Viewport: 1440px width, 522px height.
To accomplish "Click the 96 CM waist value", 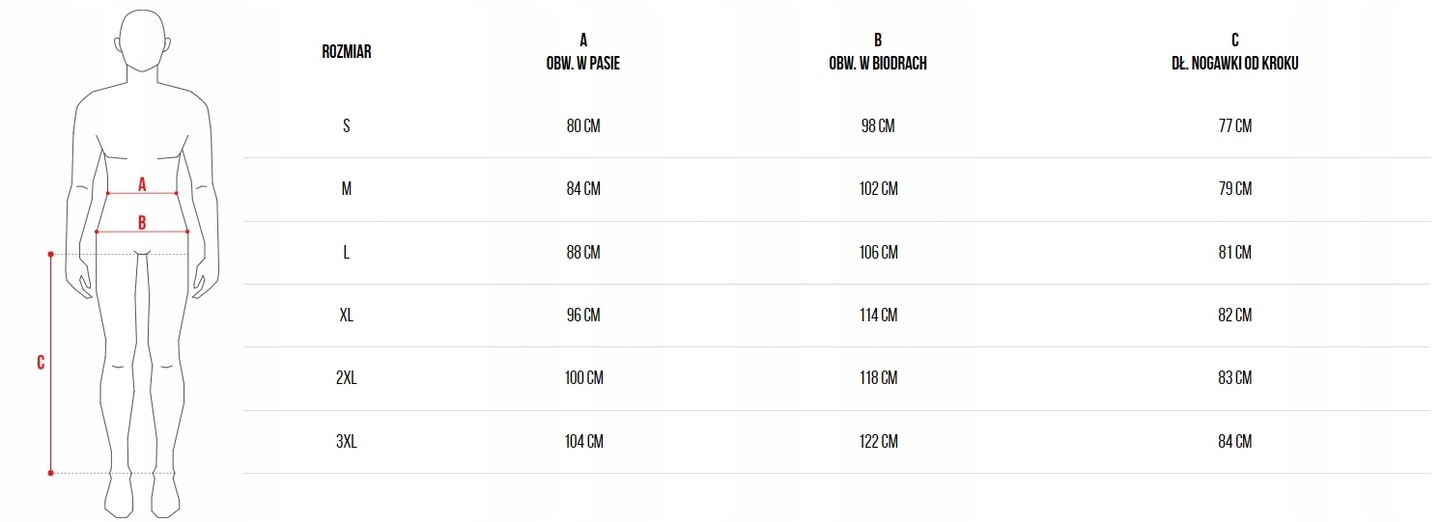I will point(583,315).
